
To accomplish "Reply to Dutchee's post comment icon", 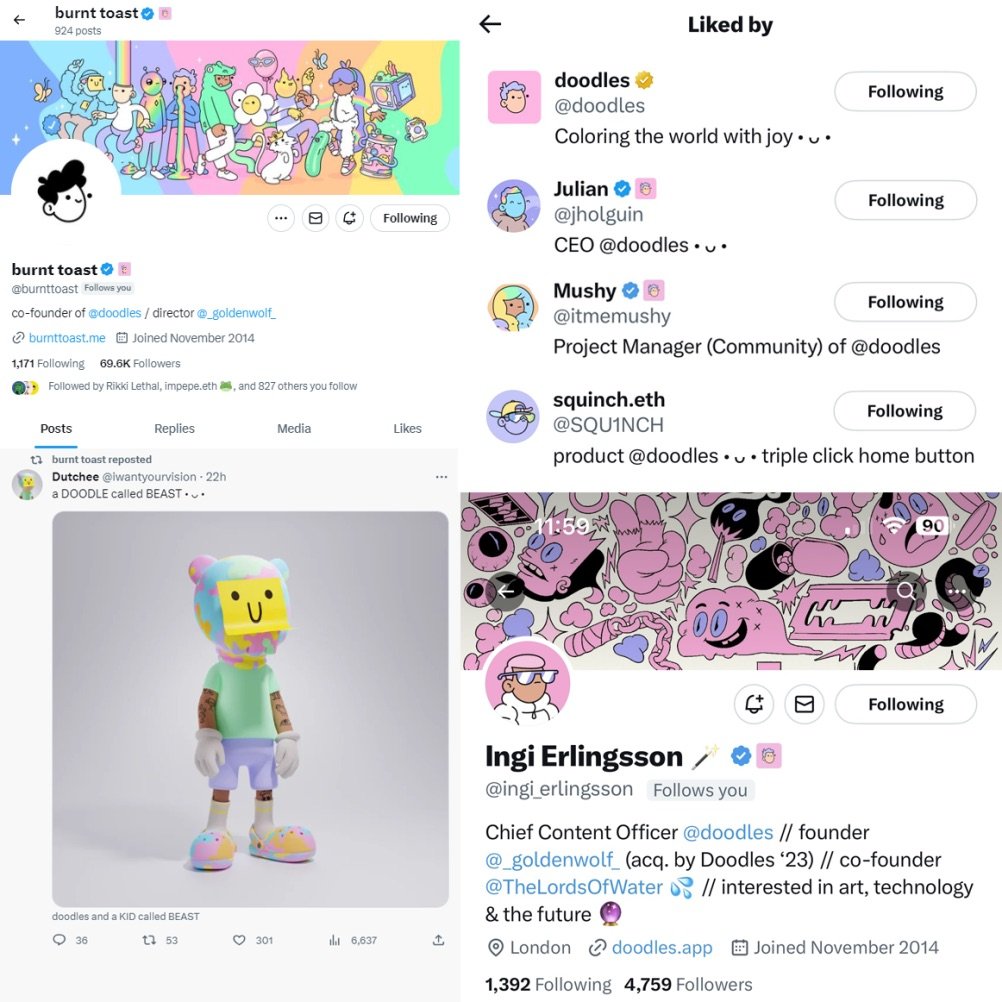I will coord(59,940).
